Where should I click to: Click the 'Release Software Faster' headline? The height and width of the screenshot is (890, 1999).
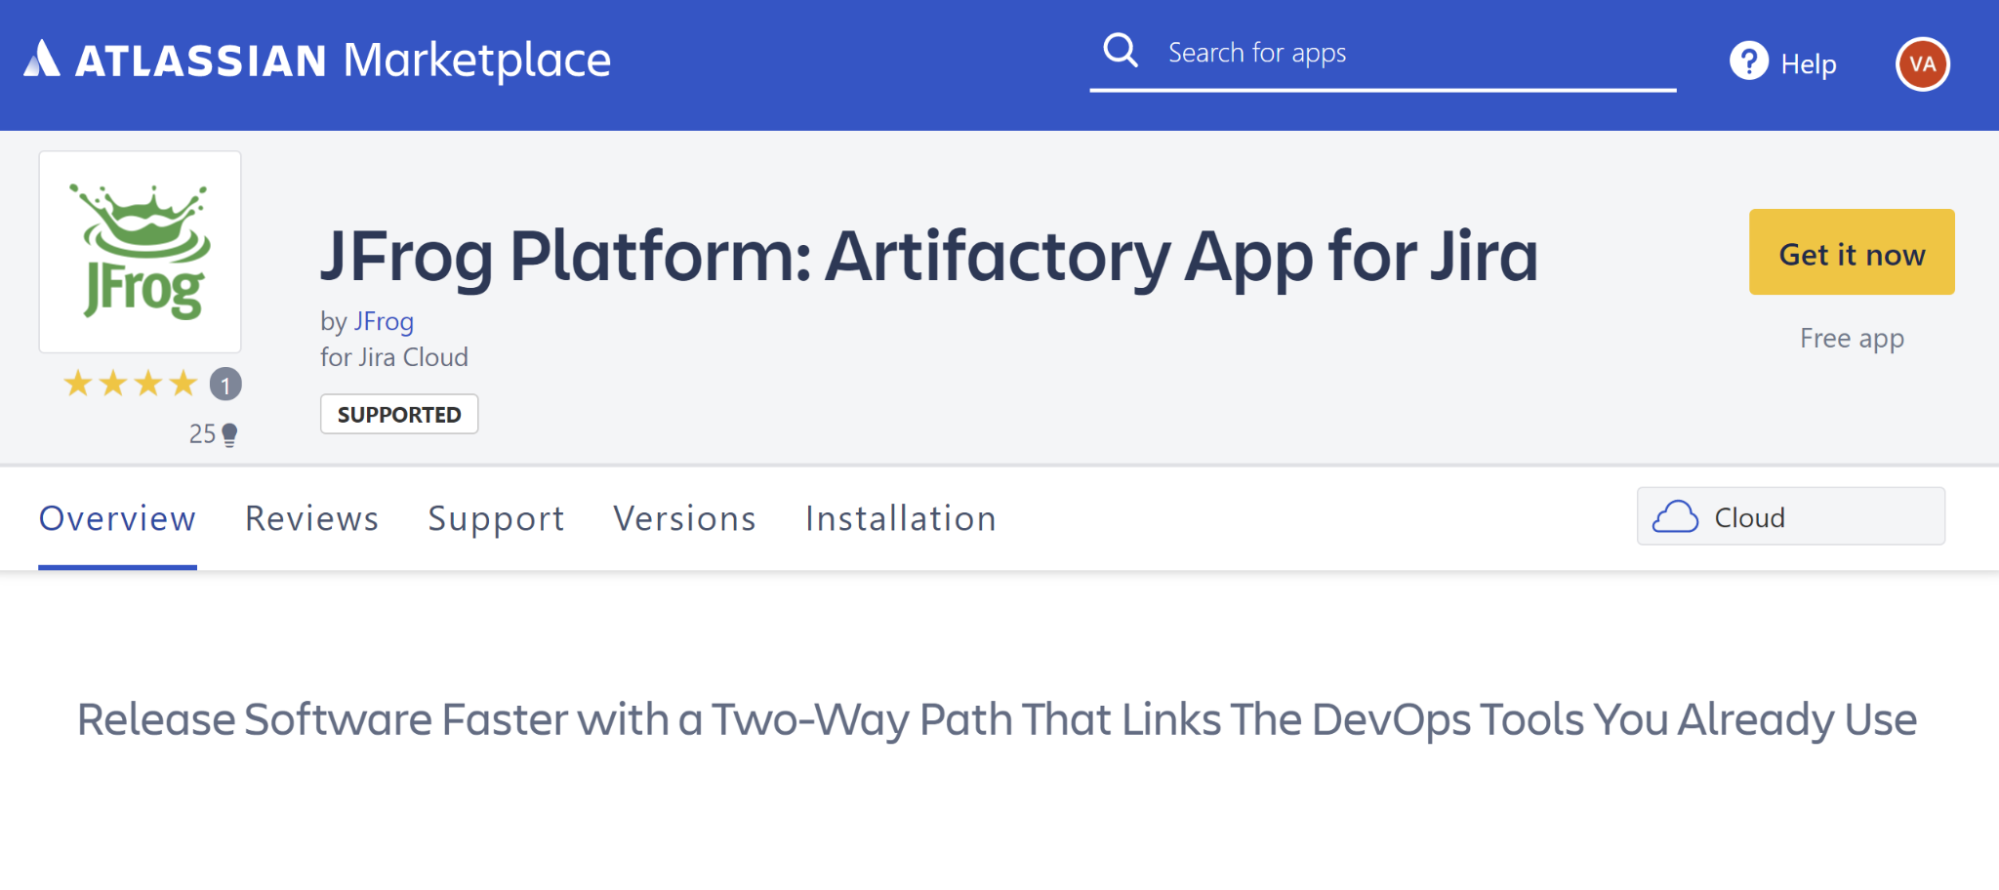click(997, 720)
